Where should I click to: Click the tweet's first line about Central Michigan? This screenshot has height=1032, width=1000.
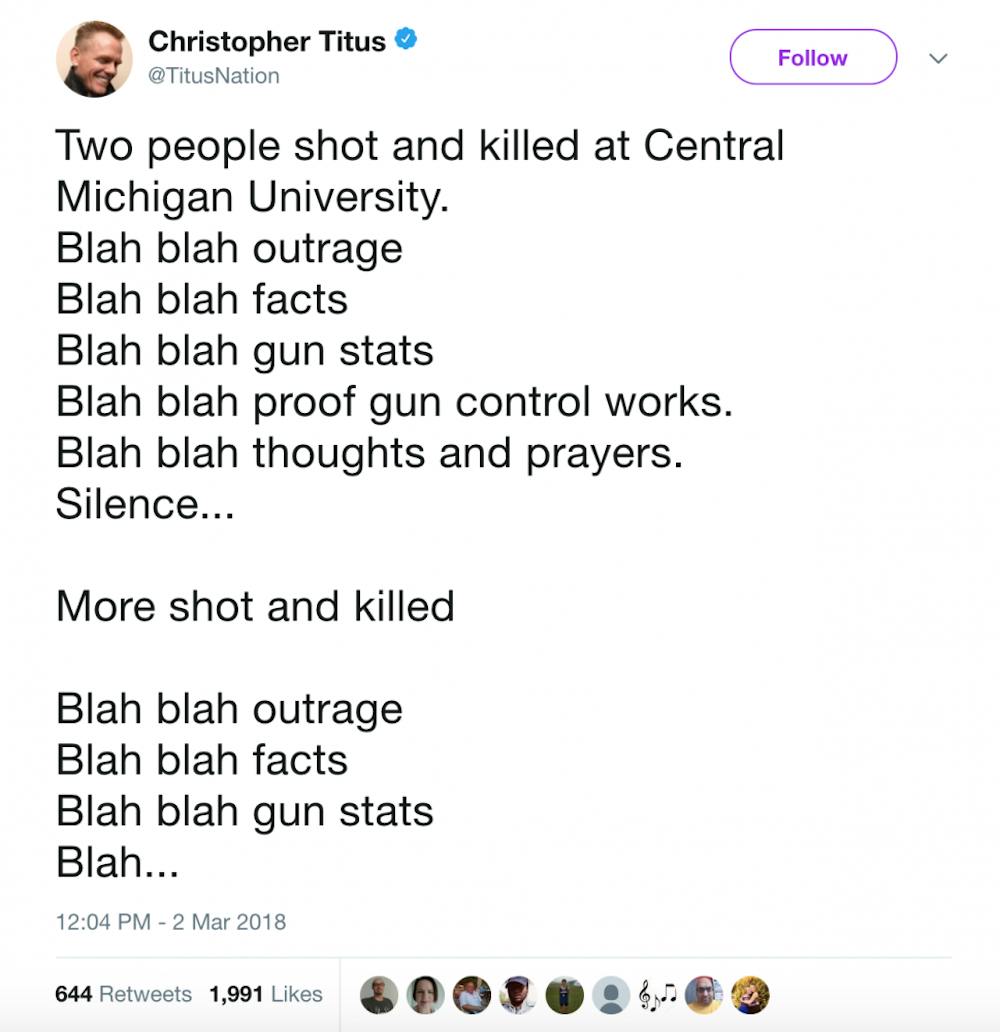click(x=420, y=146)
